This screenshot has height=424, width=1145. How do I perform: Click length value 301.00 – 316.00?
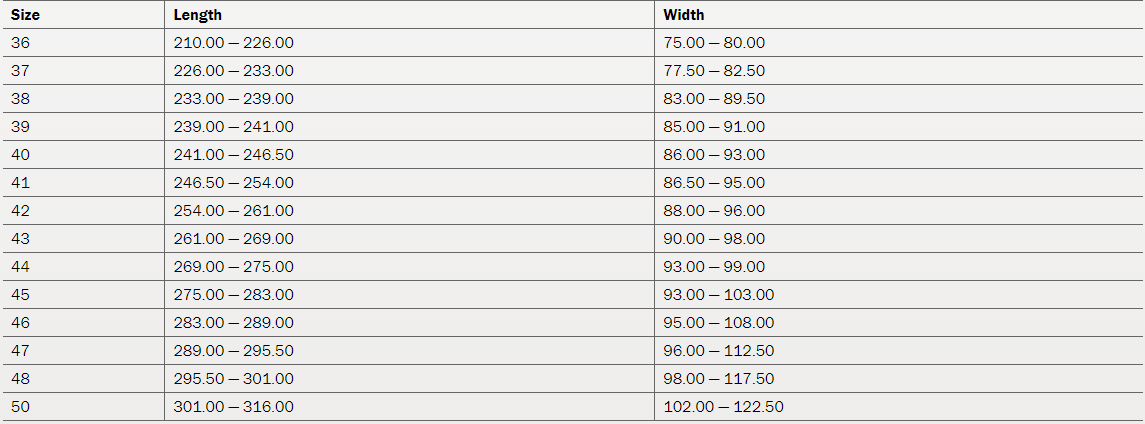point(234,407)
